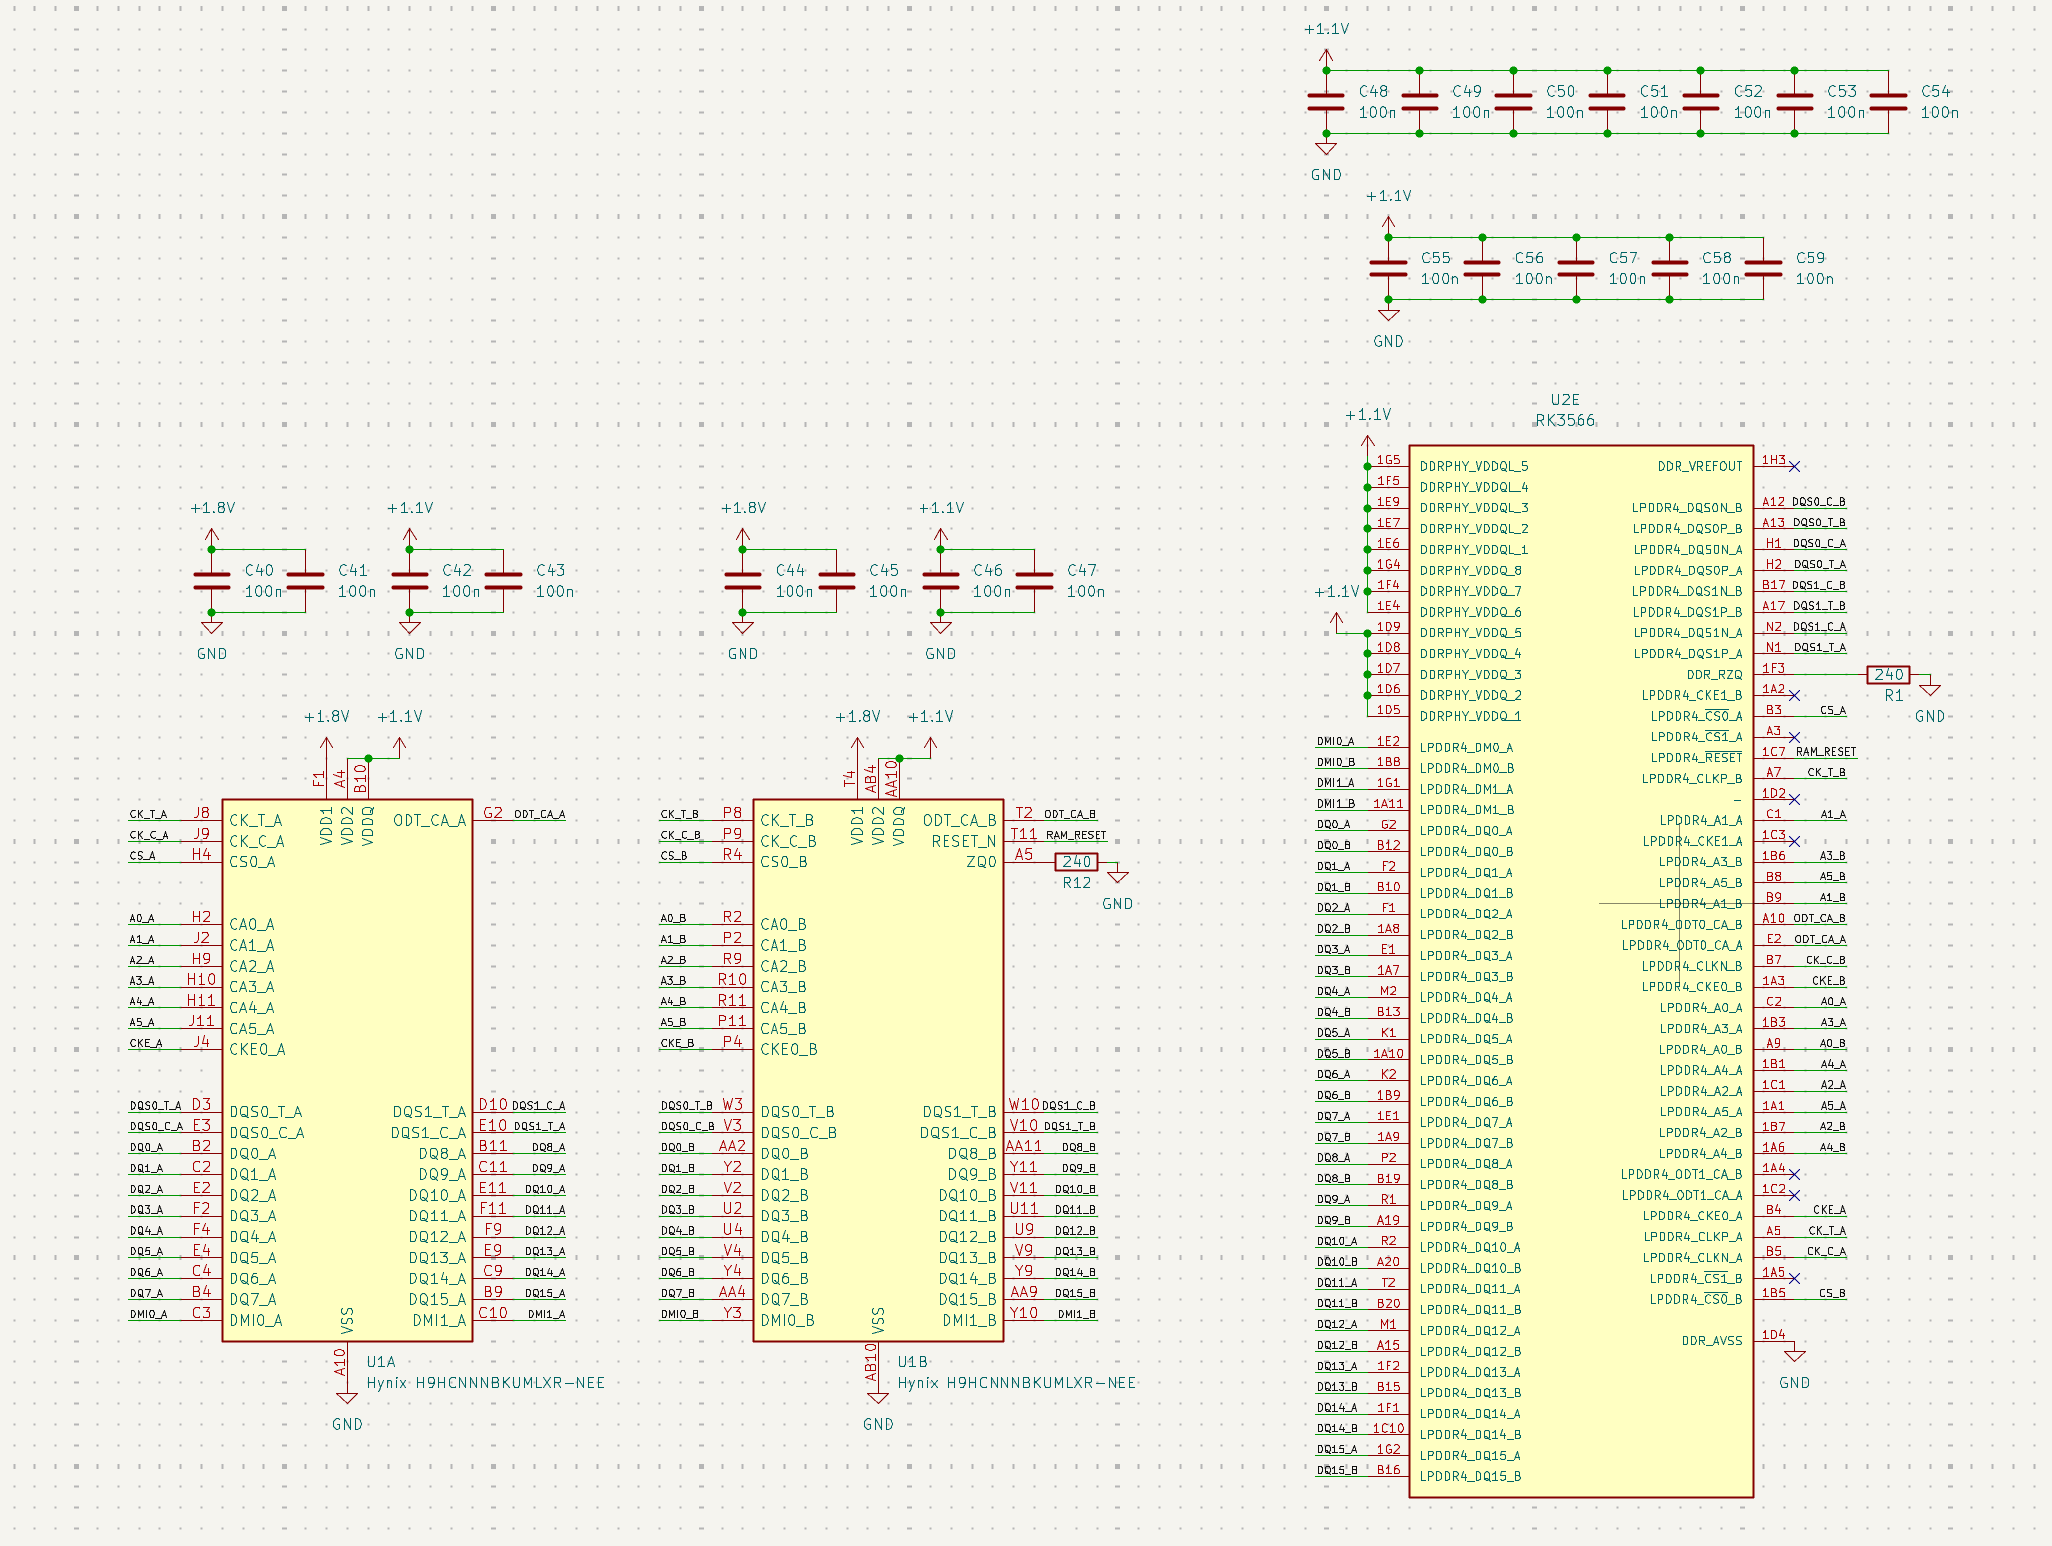Select capacitor C40 symbol
Viewport: 2052px width, 1546px height.
pyautogui.click(x=212, y=580)
